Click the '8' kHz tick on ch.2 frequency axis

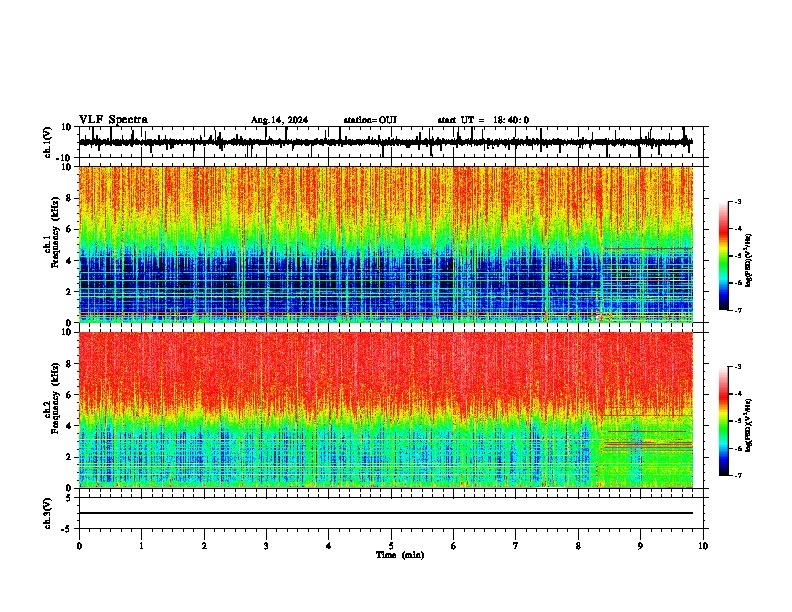[x=70, y=364]
